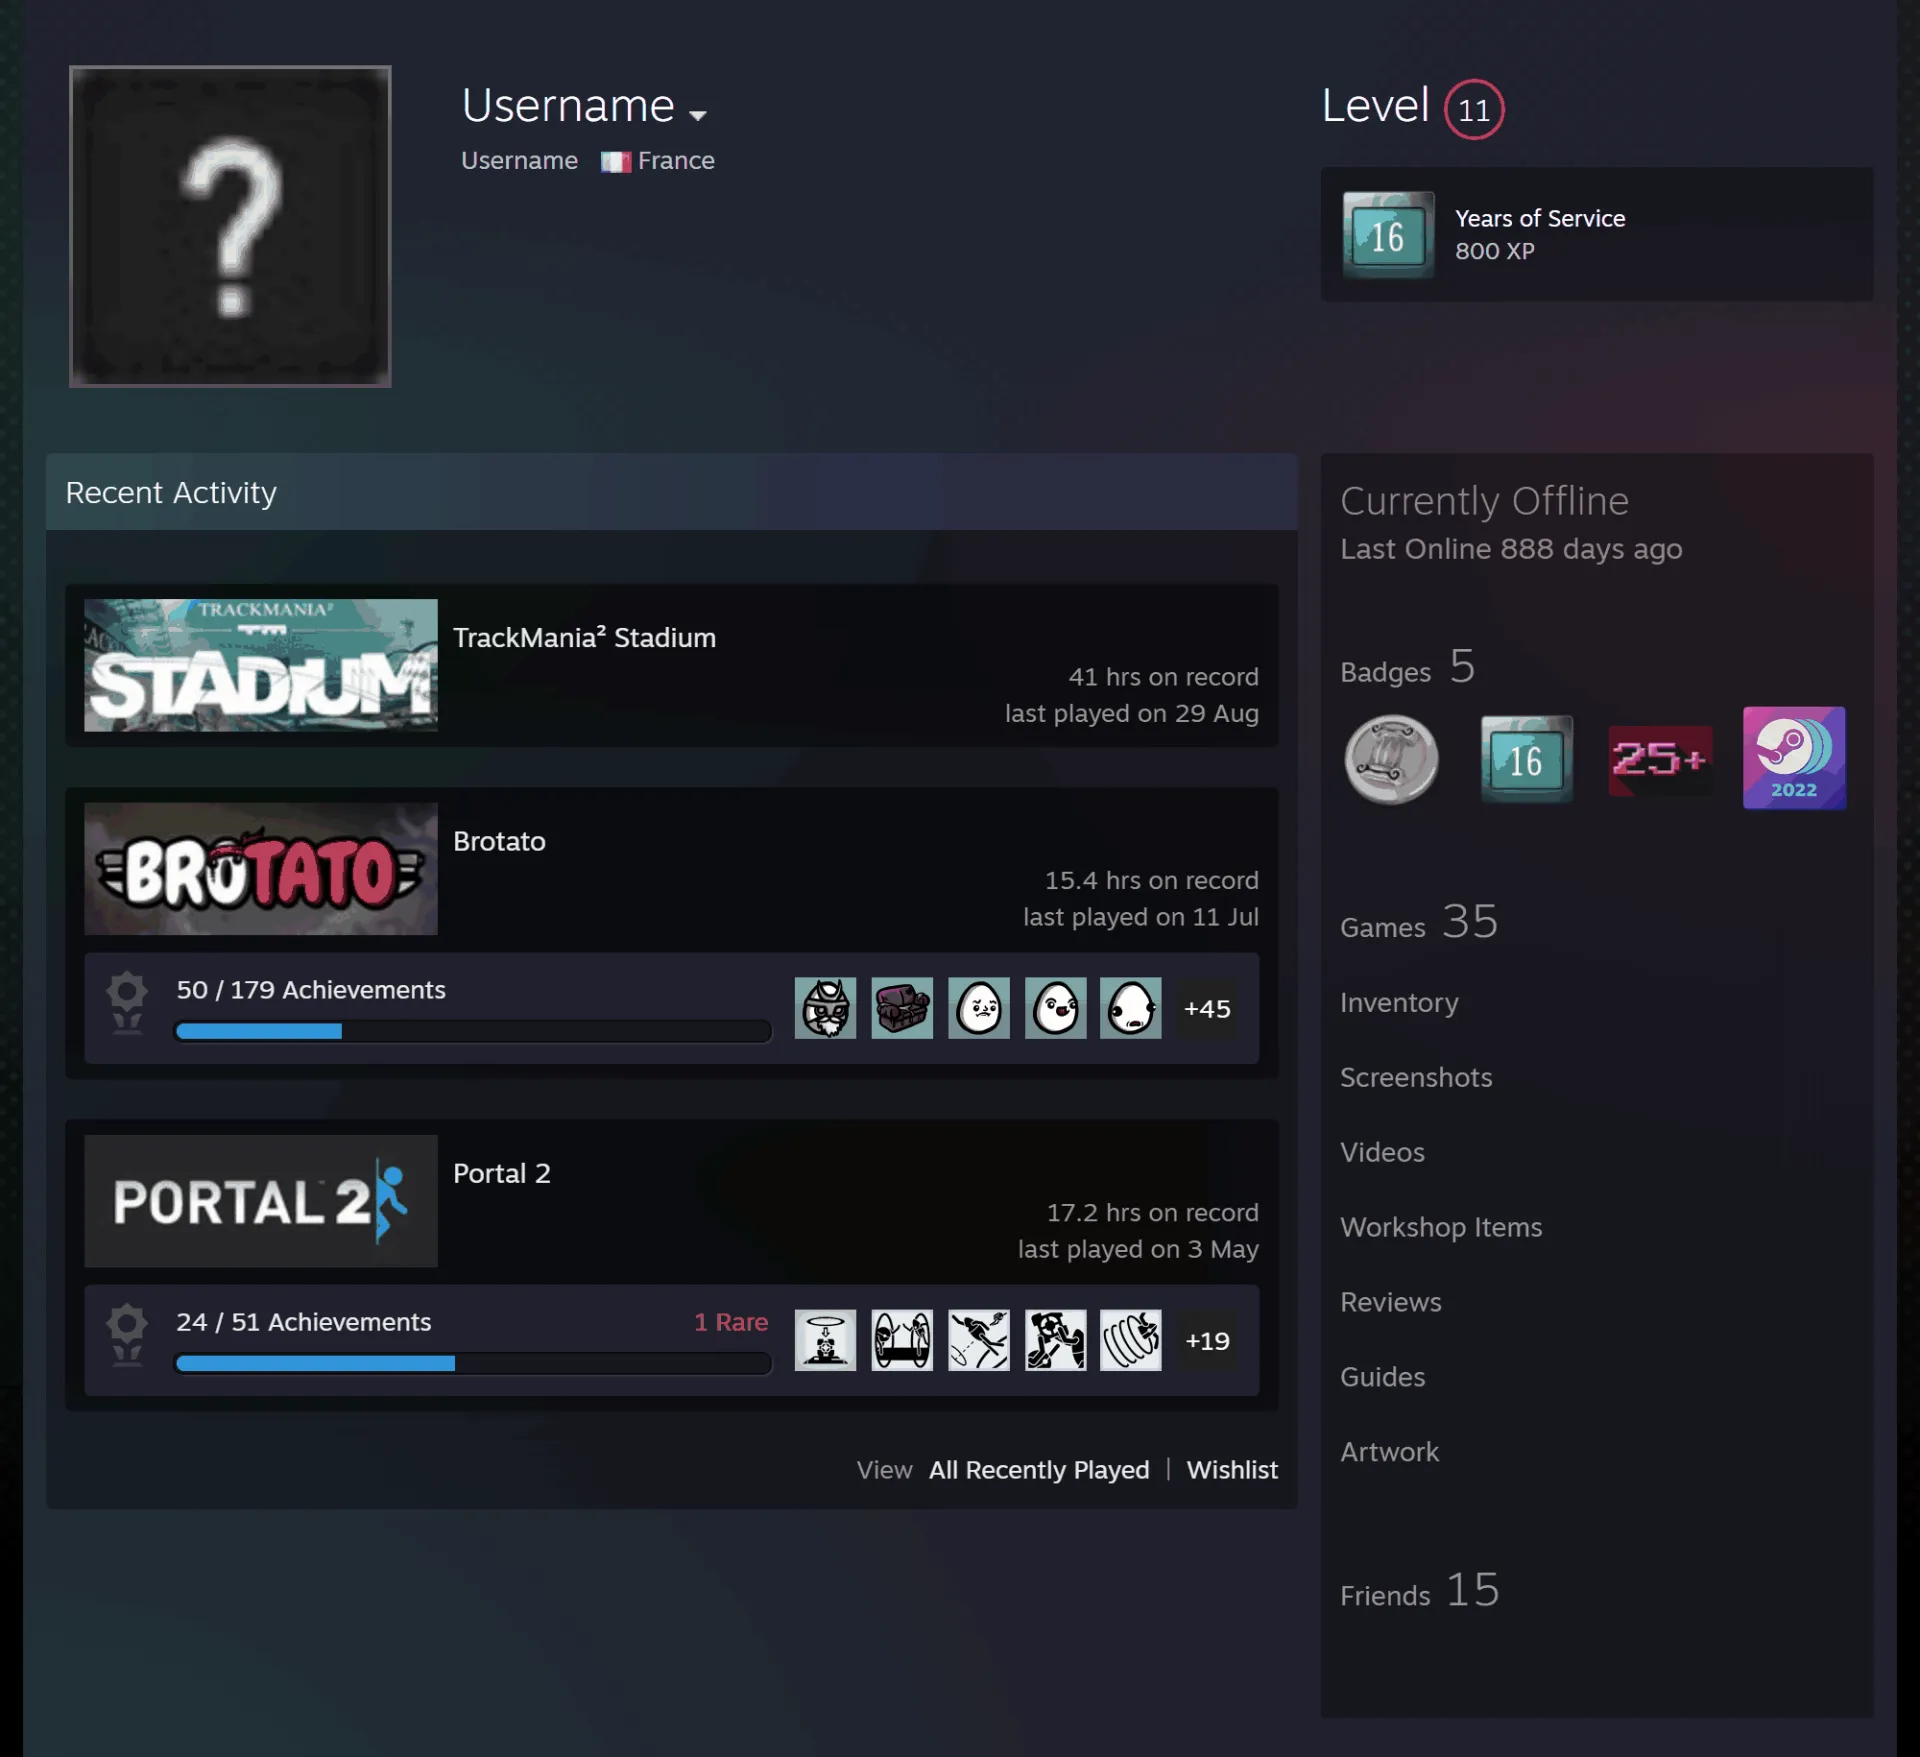
Task: Open Games 35 list
Action: (1419, 922)
